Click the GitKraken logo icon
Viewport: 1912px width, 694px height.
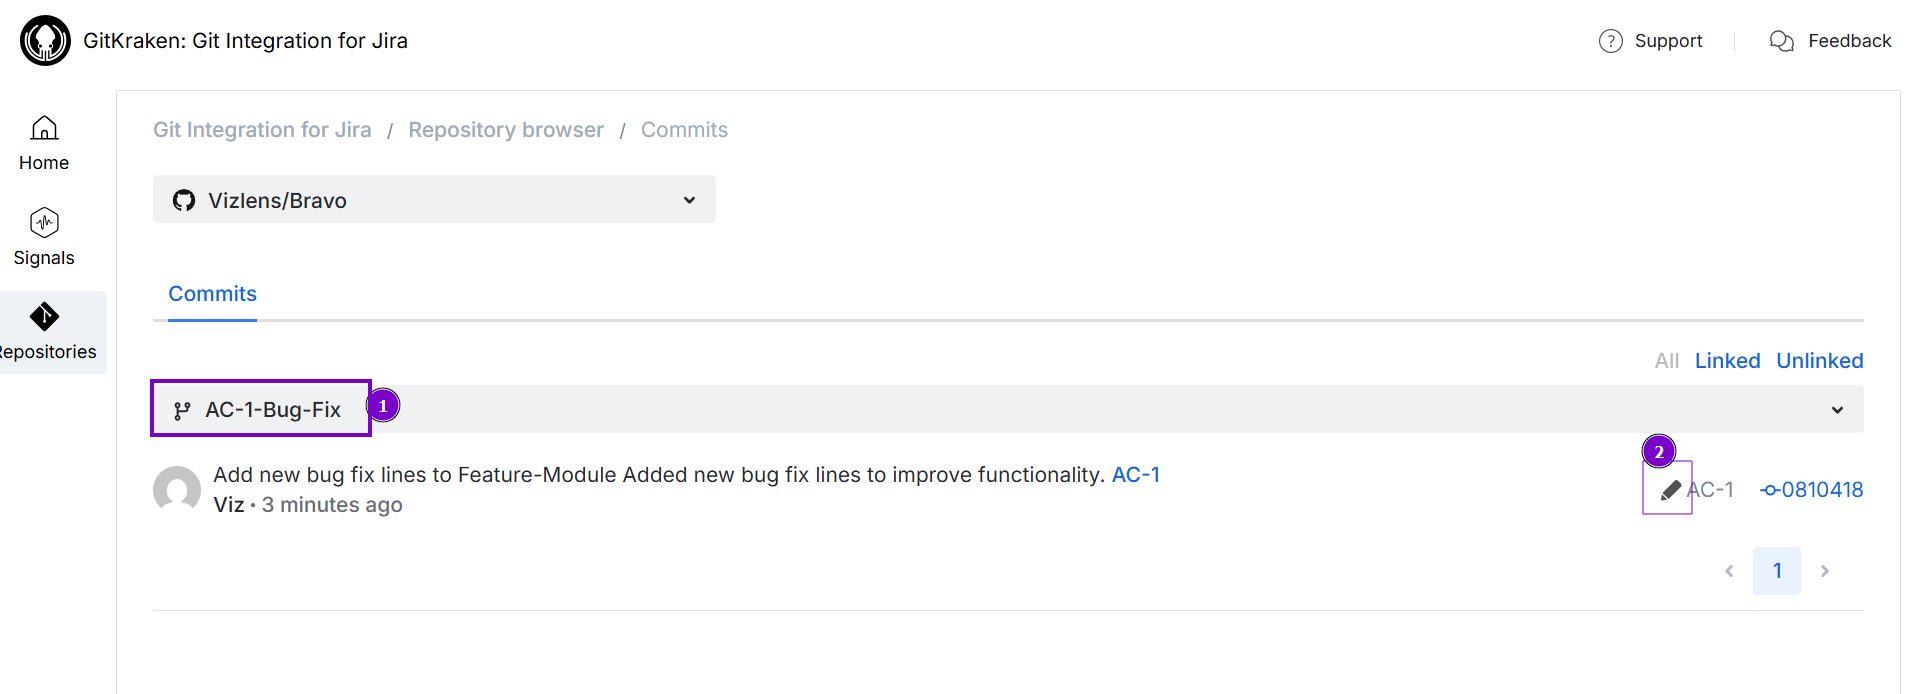[x=45, y=41]
